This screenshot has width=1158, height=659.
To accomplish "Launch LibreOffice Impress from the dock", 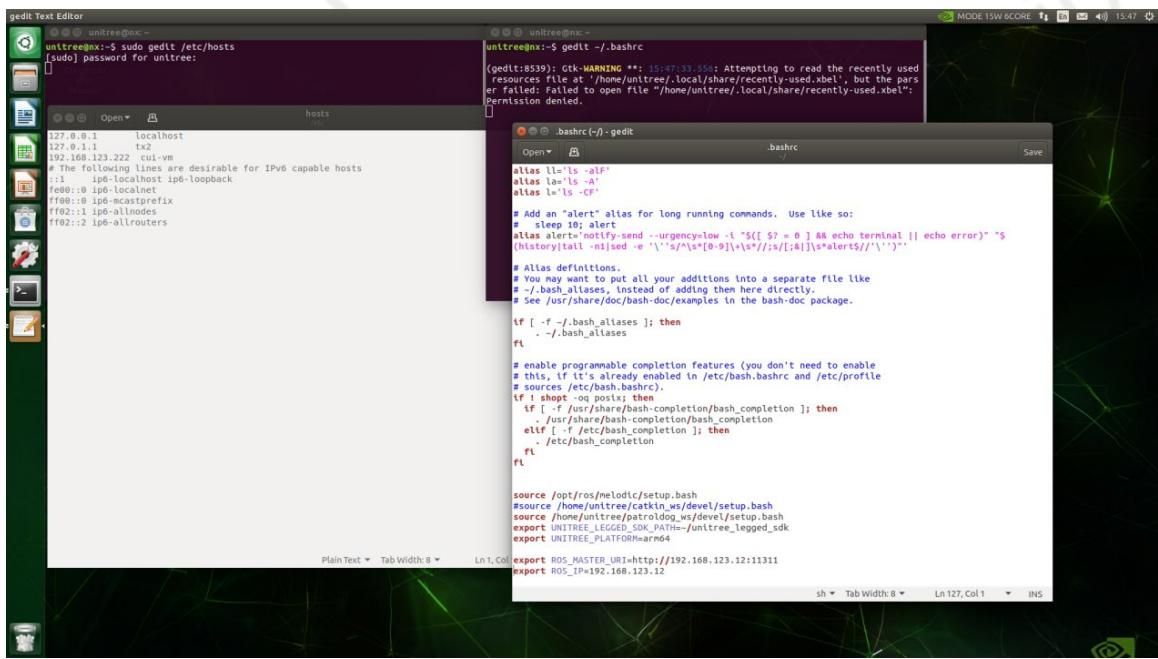I will point(24,185).
